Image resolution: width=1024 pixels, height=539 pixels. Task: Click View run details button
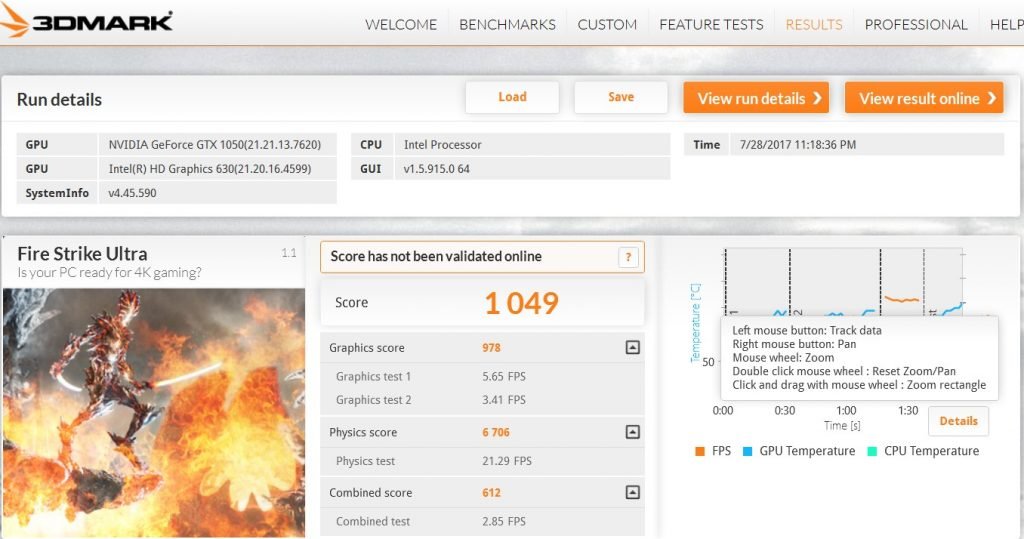click(x=756, y=98)
